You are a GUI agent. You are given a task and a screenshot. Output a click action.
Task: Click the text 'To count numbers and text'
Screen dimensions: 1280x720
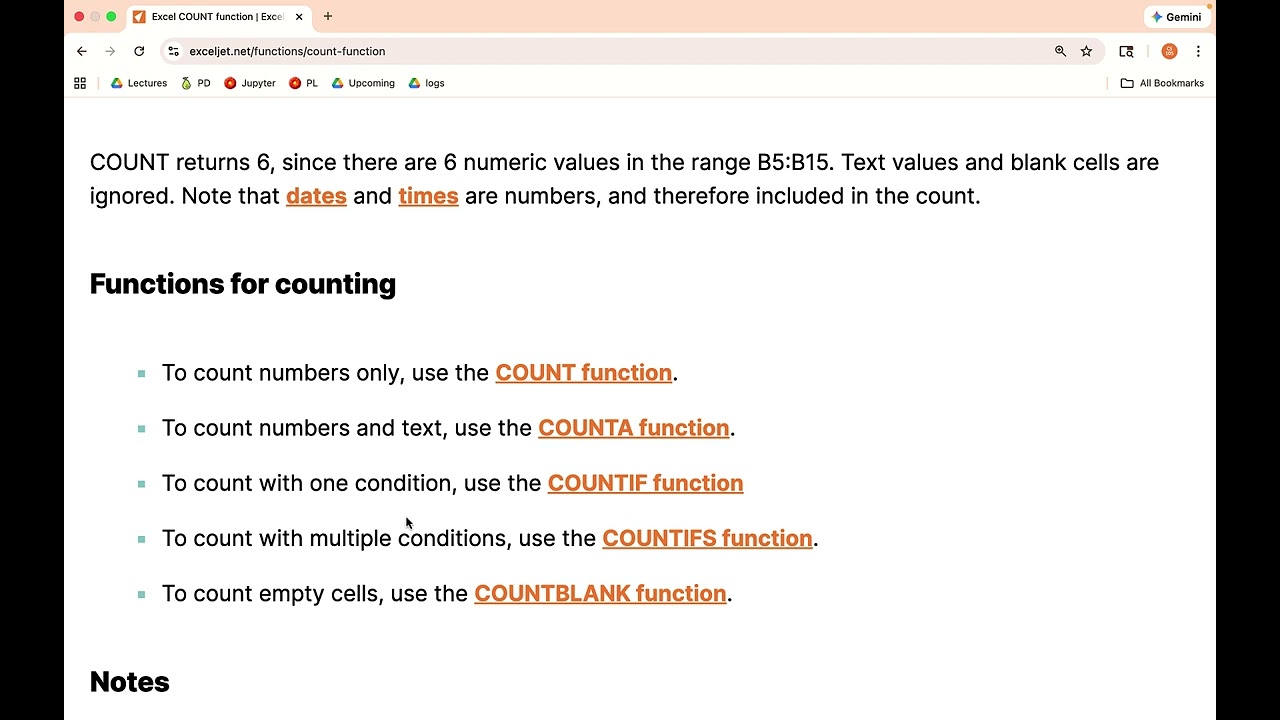click(x=304, y=428)
